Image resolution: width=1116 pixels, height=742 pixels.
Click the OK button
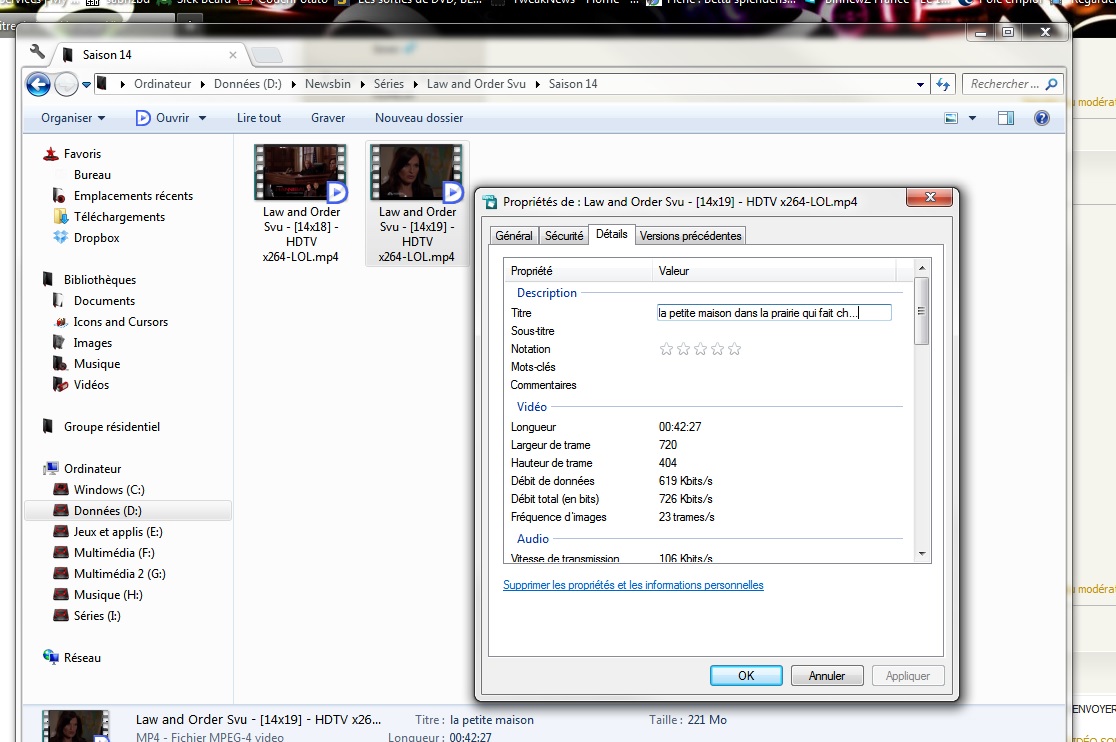click(746, 676)
